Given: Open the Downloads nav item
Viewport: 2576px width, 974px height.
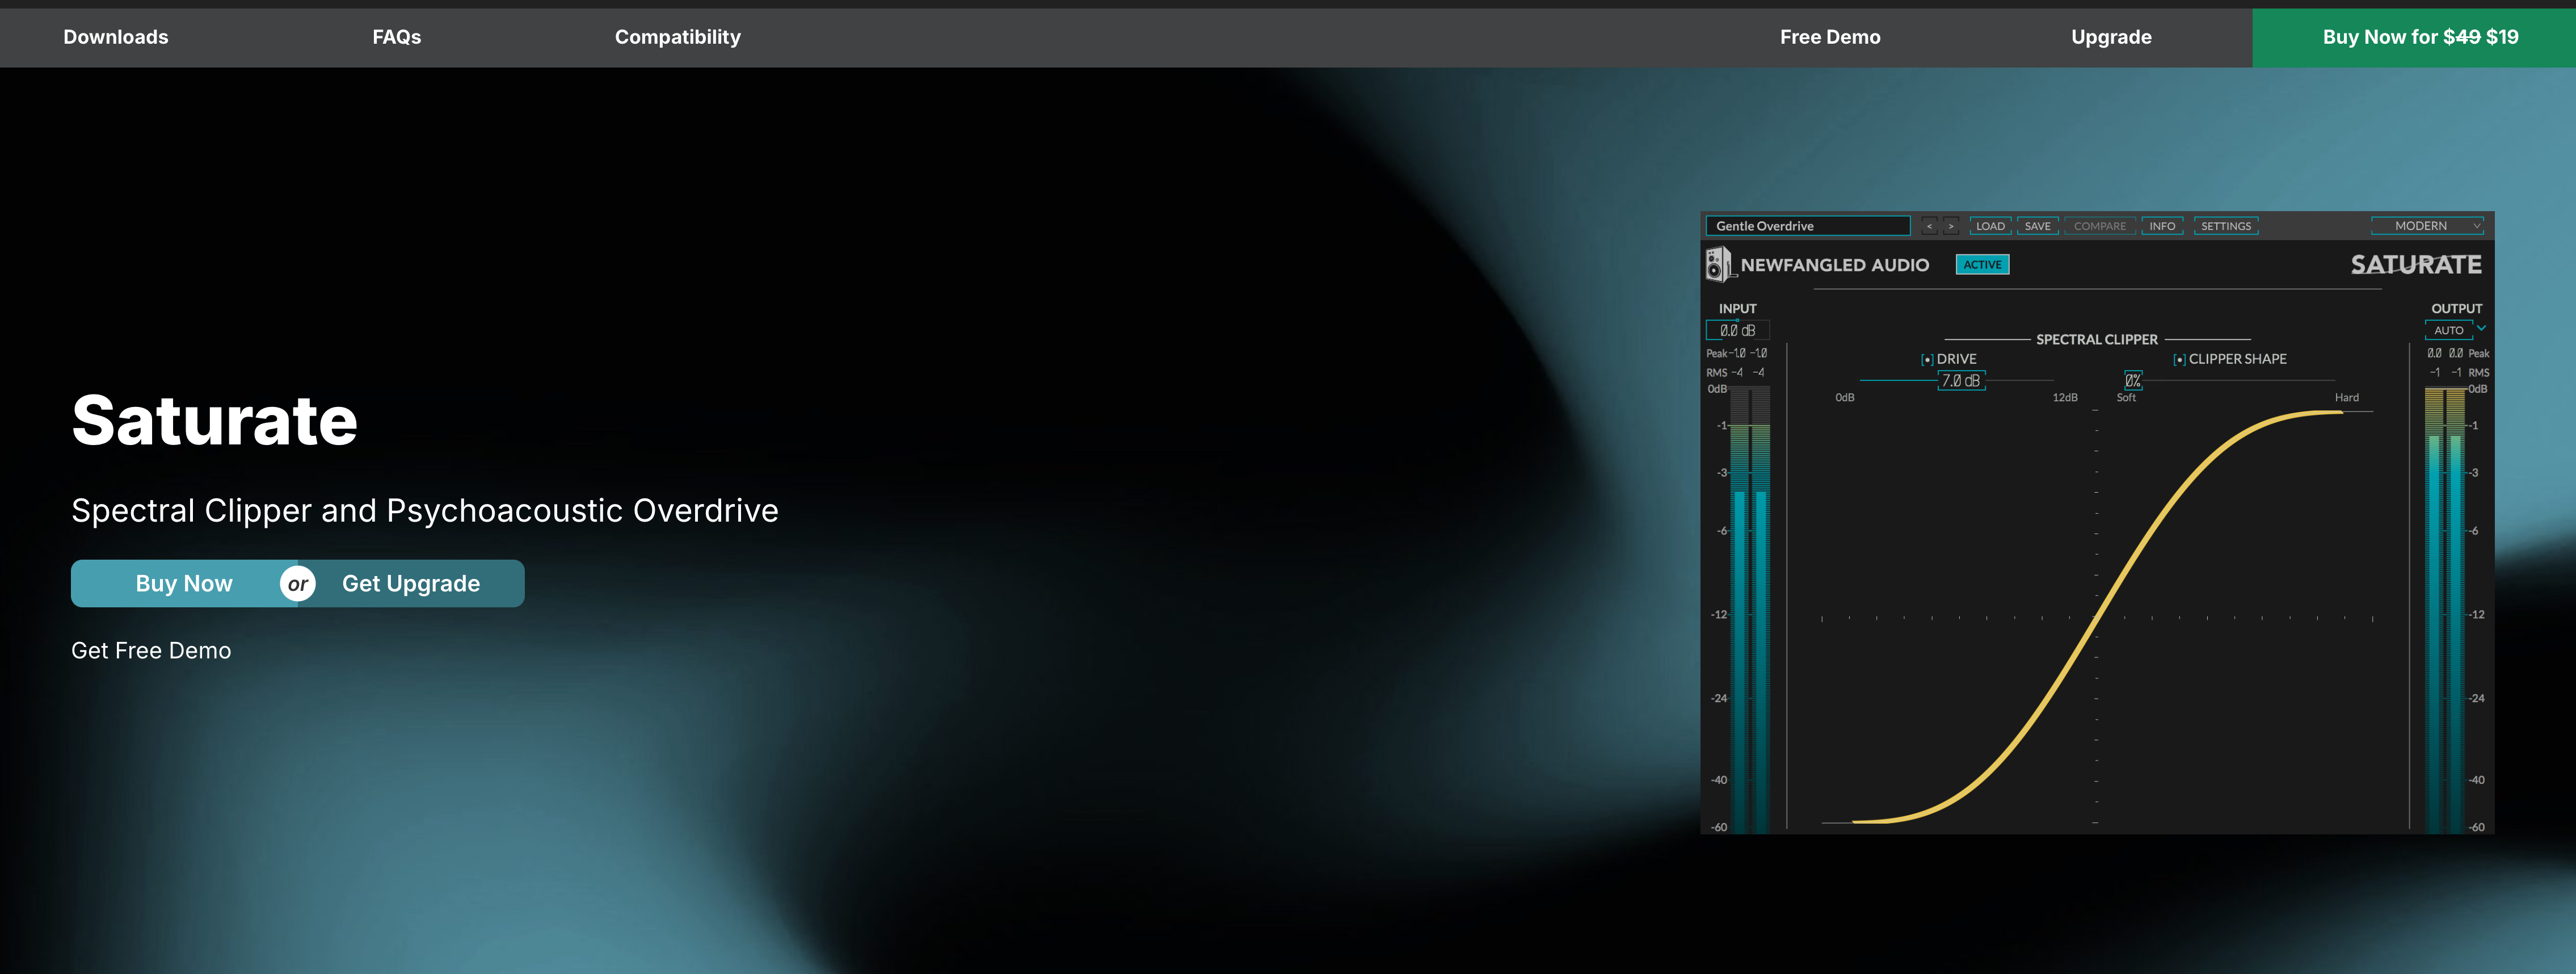Looking at the screenshot, I should point(116,37).
